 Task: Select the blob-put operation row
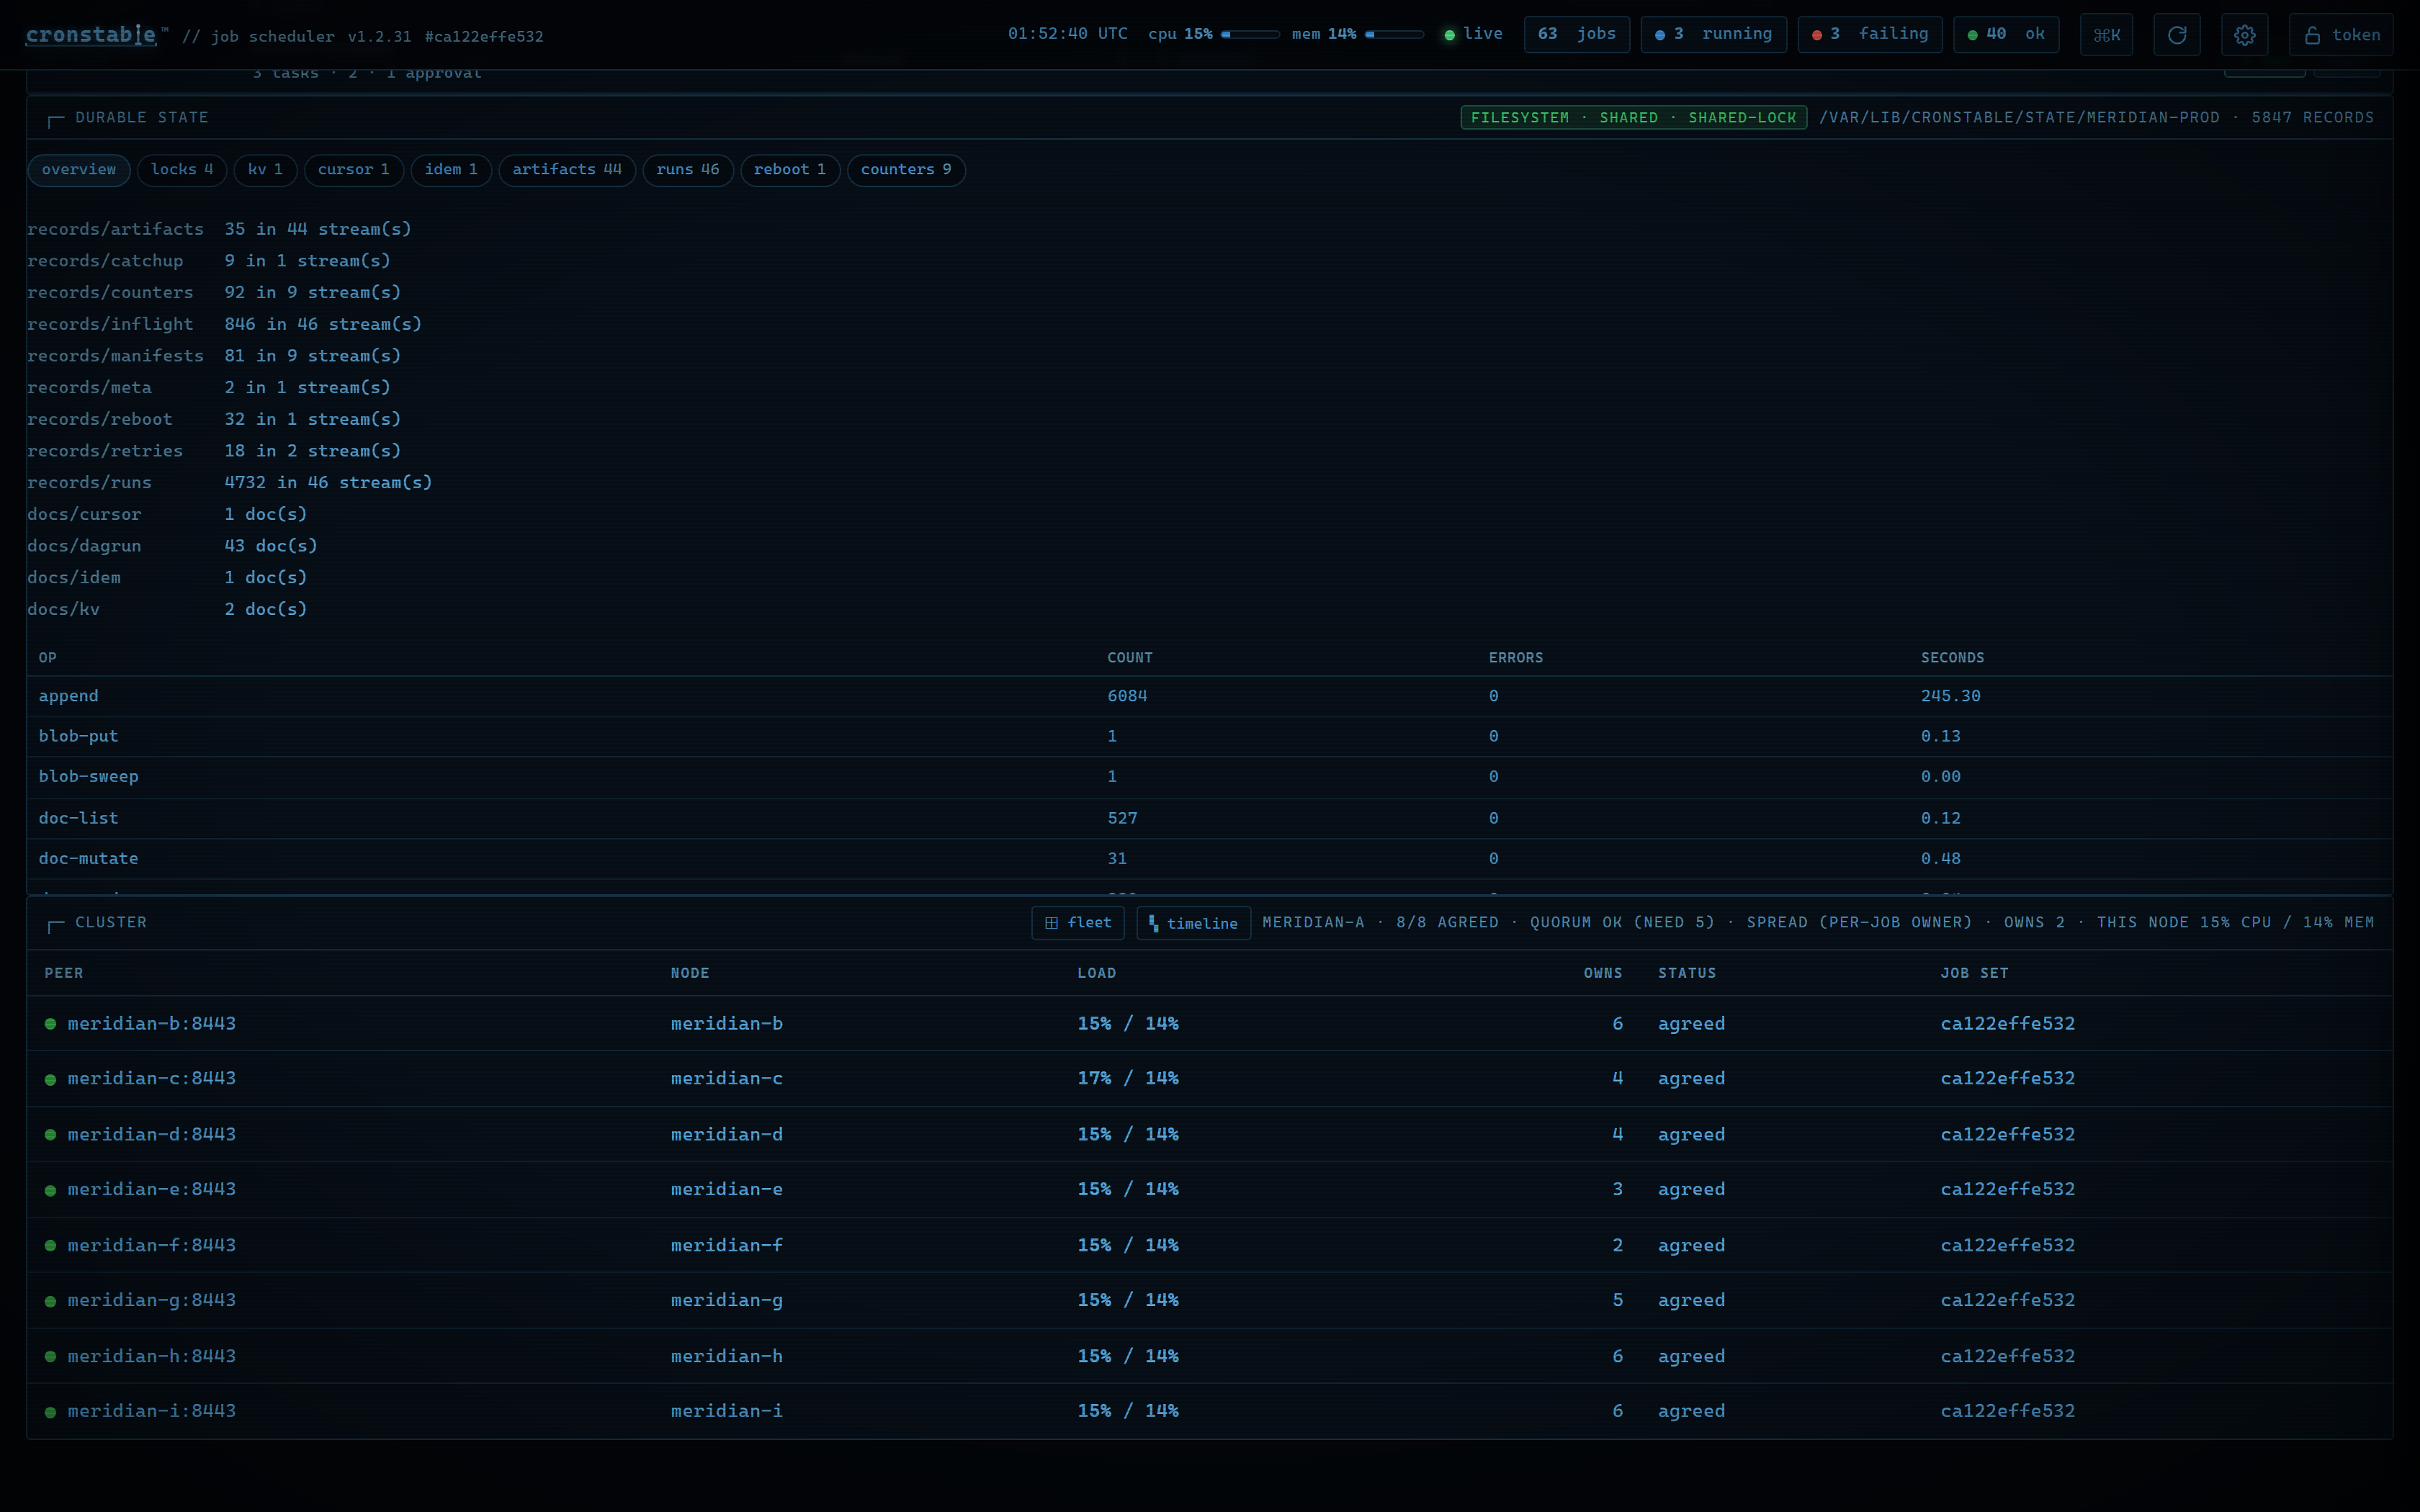(x=1209, y=736)
